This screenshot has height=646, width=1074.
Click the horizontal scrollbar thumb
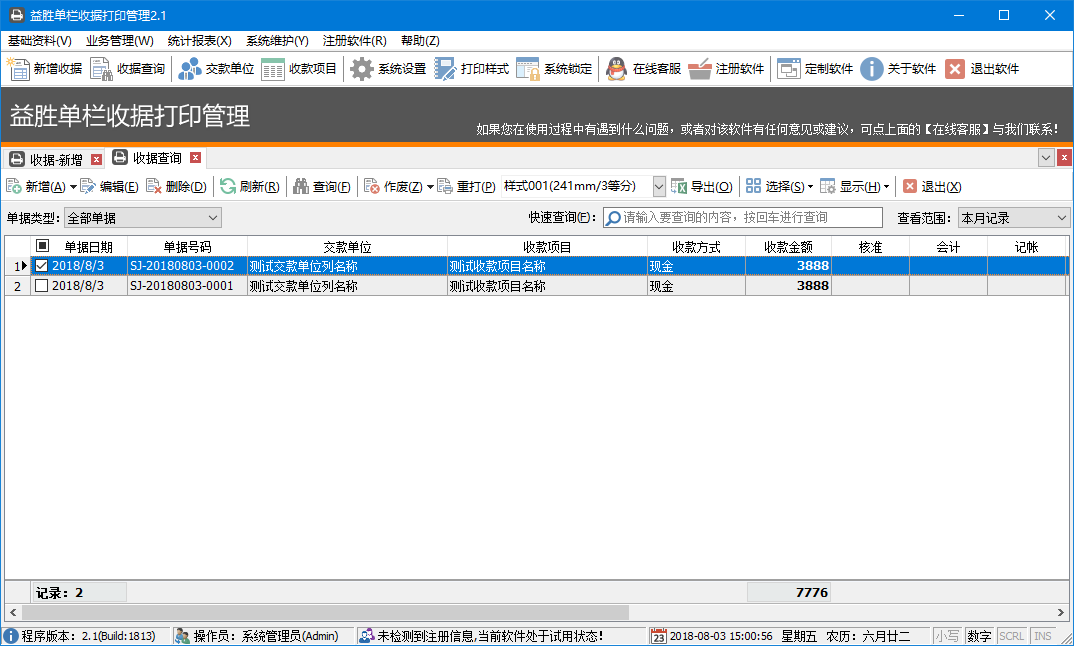coord(325,612)
